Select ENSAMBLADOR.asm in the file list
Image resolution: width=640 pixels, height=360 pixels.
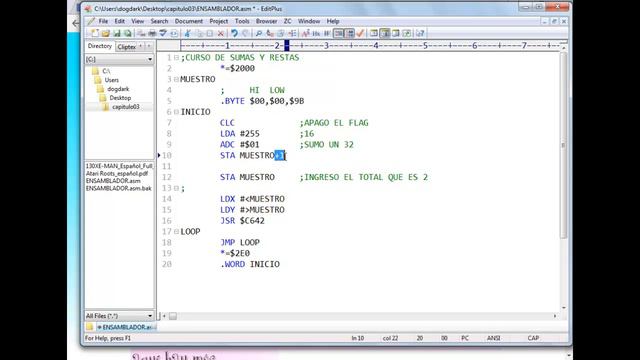point(113,181)
